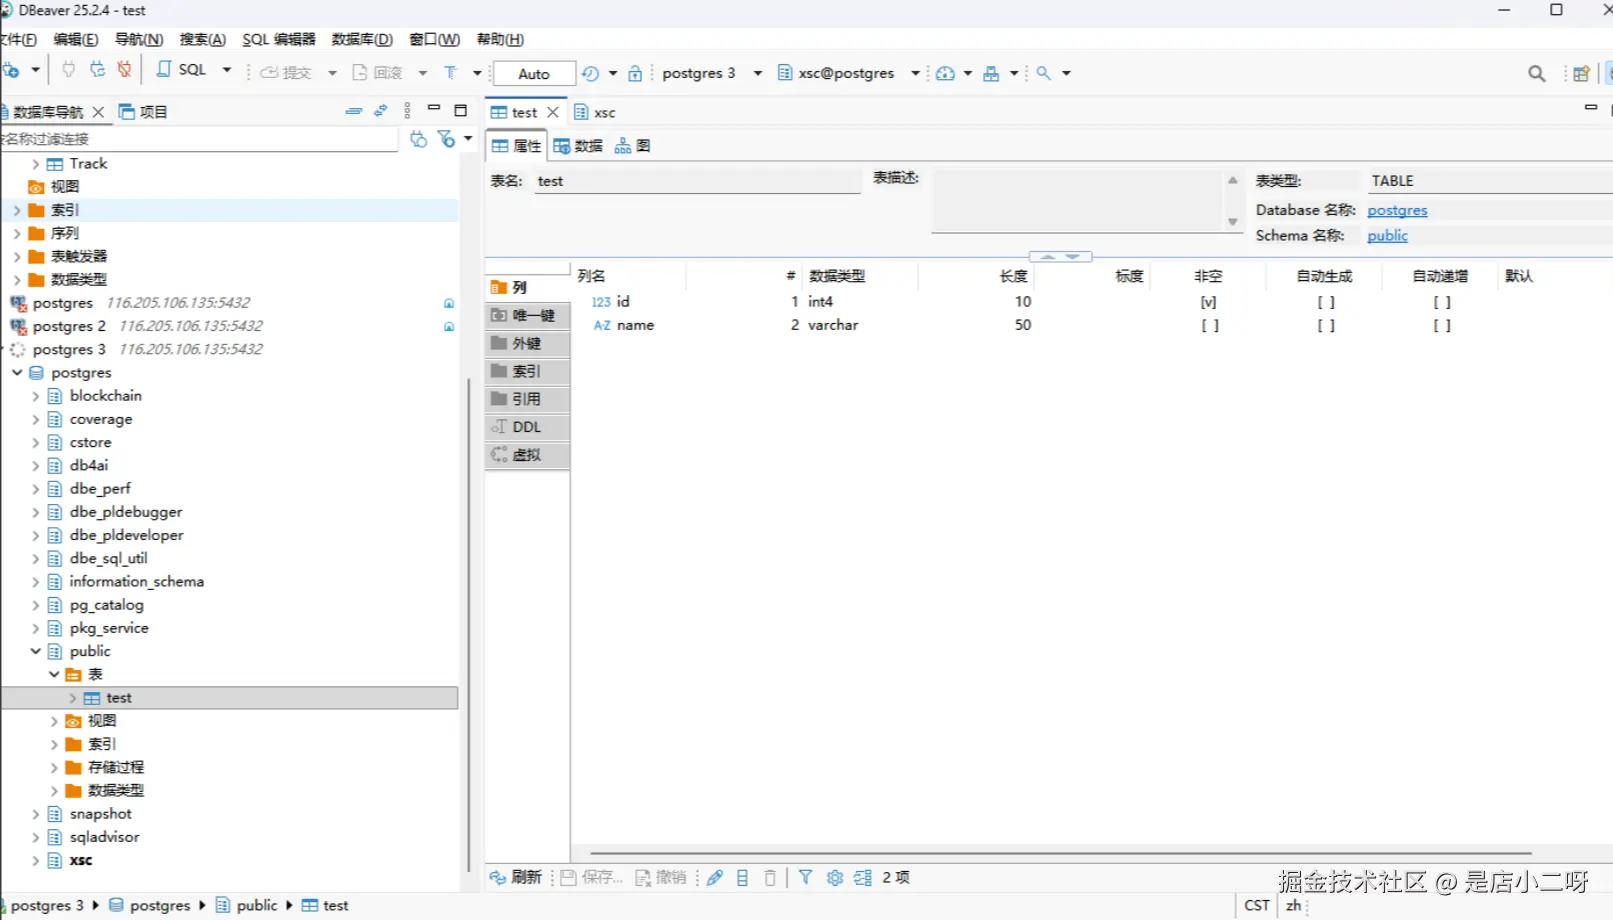Click the Connect plug icon in the toolbar
Image resolution: width=1613 pixels, height=920 pixels.
[69, 71]
